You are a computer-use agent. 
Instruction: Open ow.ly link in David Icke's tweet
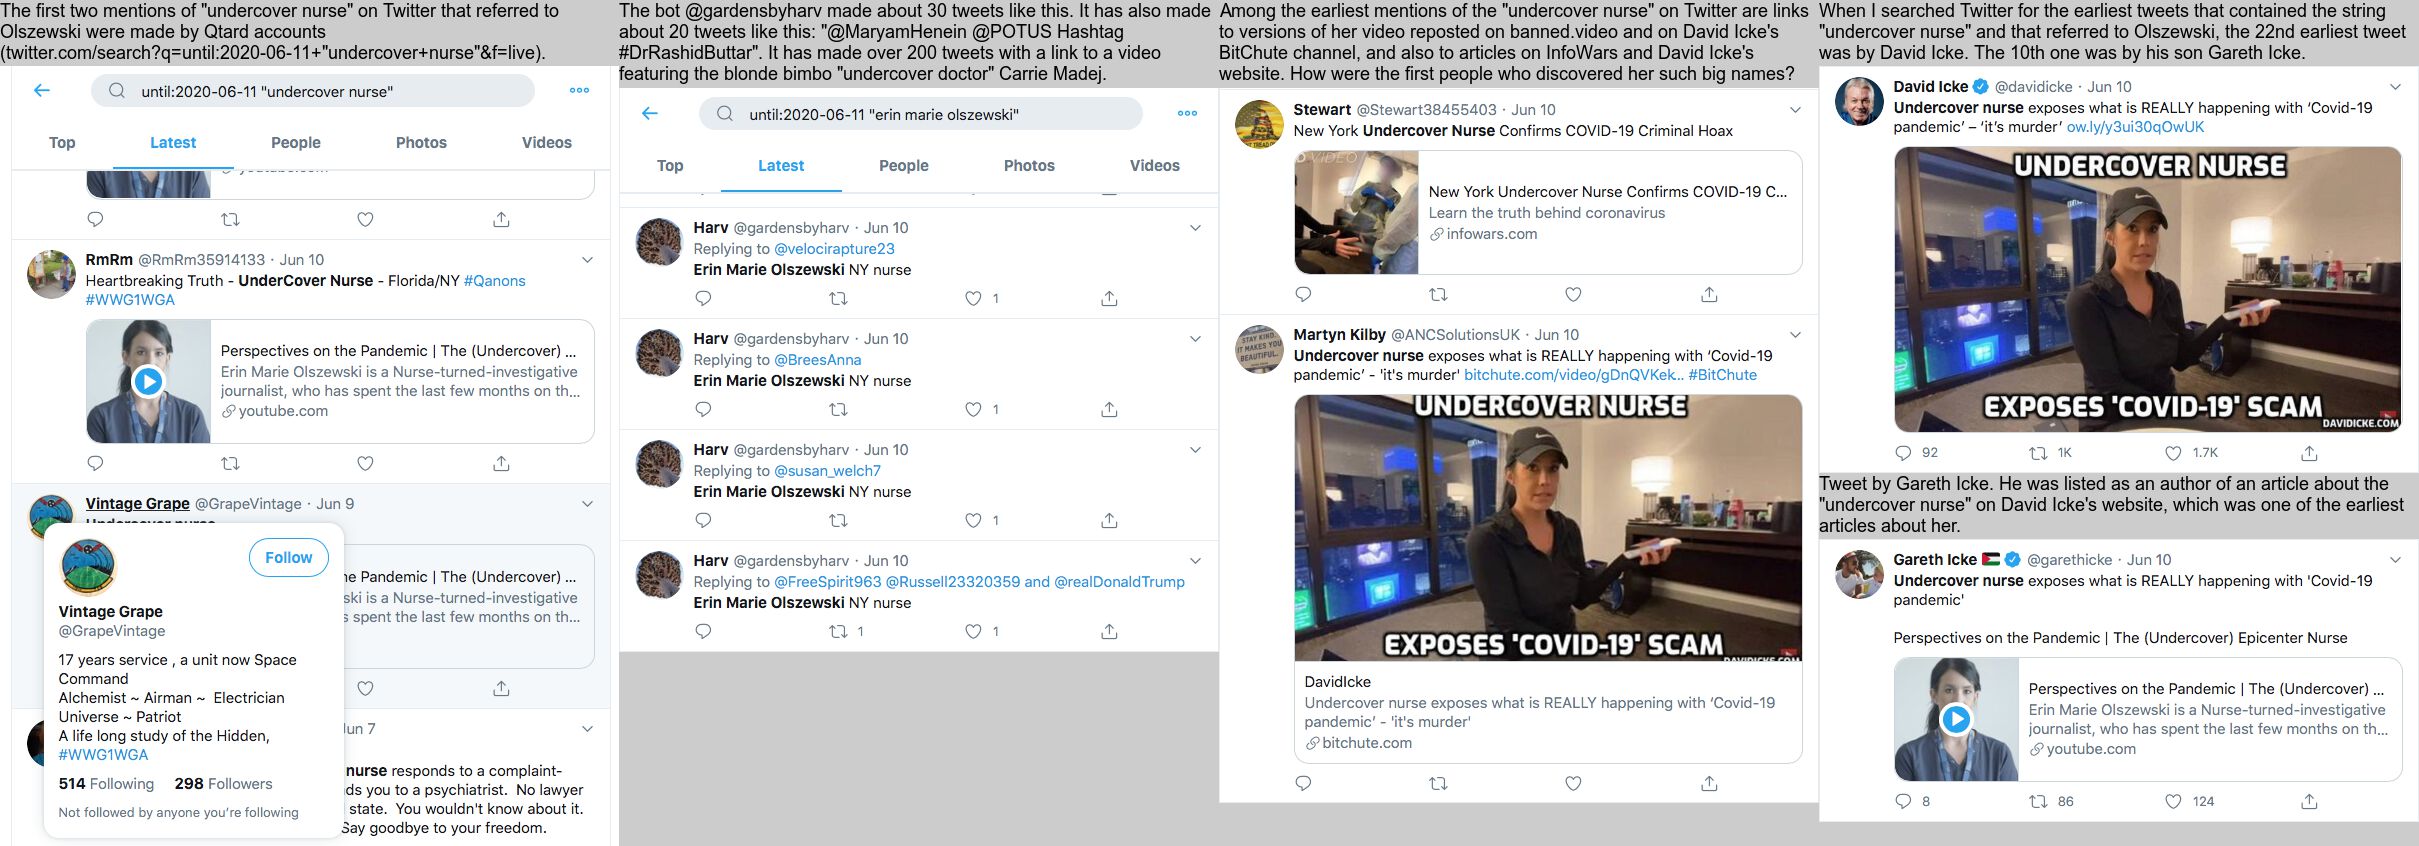[x=2135, y=127]
